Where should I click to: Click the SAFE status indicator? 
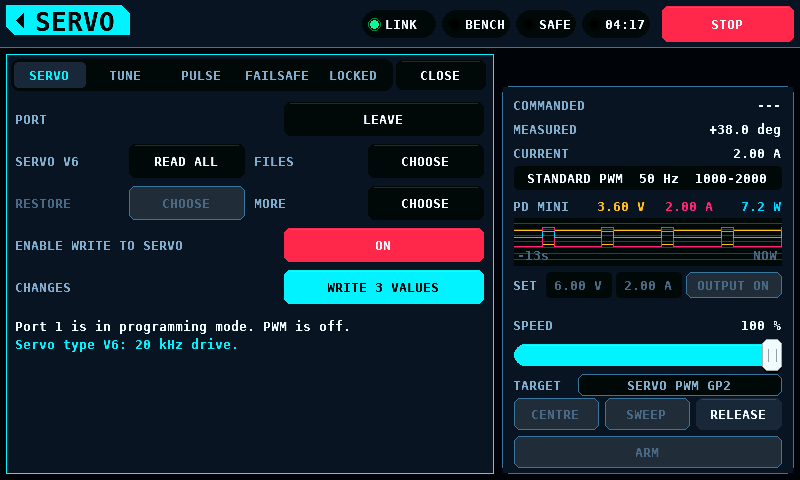(545, 24)
